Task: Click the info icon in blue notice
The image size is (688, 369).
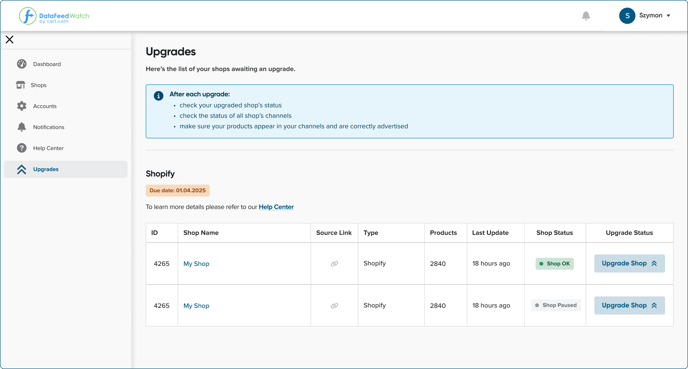Action: (158, 96)
